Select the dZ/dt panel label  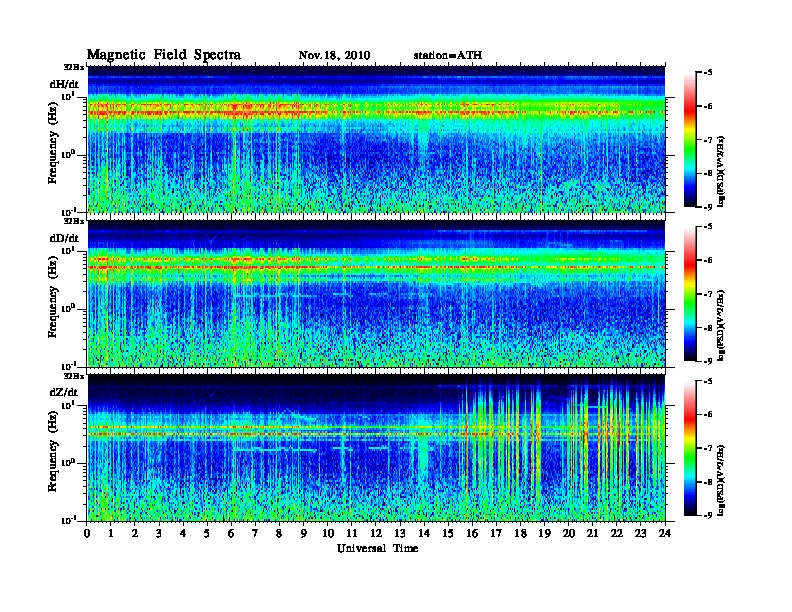coord(64,392)
